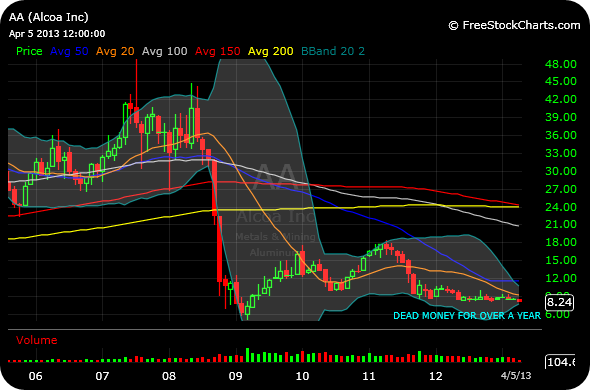Select the Avg 150 legend label

(217, 51)
